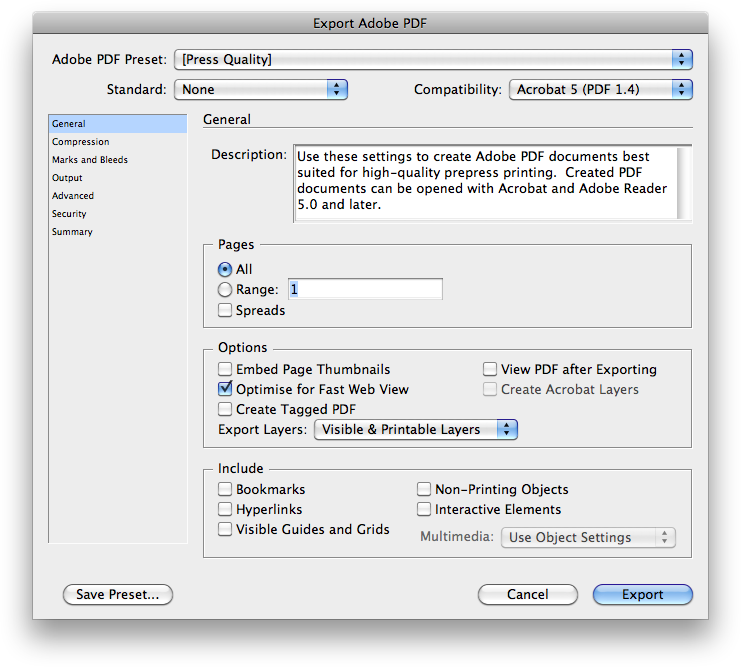Select the All pages radio button
This screenshot has width=741, height=667.
[x=225, y=269]
